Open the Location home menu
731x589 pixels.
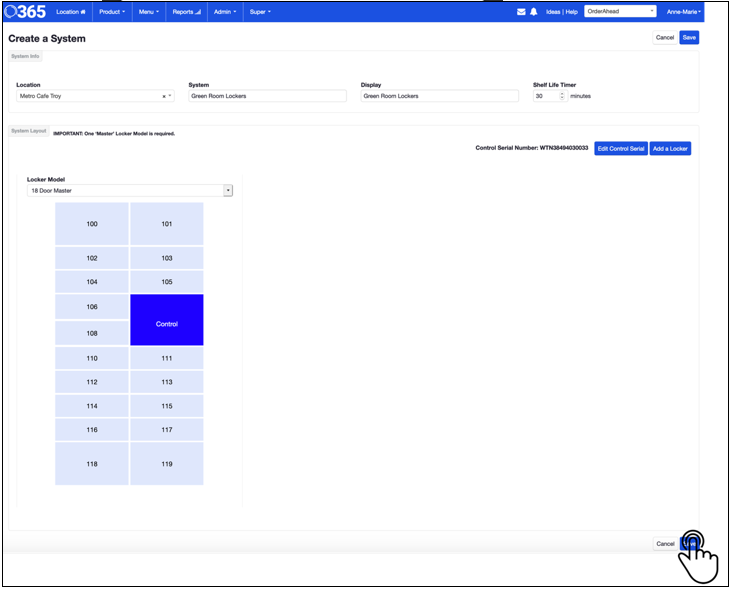(x=71, y=12)
